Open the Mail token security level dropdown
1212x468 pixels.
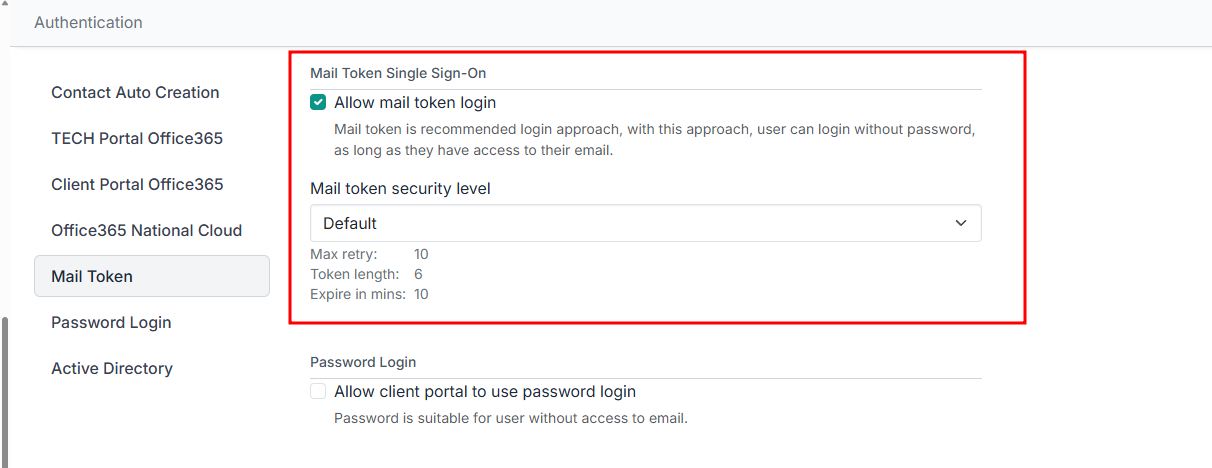[645, 223]
